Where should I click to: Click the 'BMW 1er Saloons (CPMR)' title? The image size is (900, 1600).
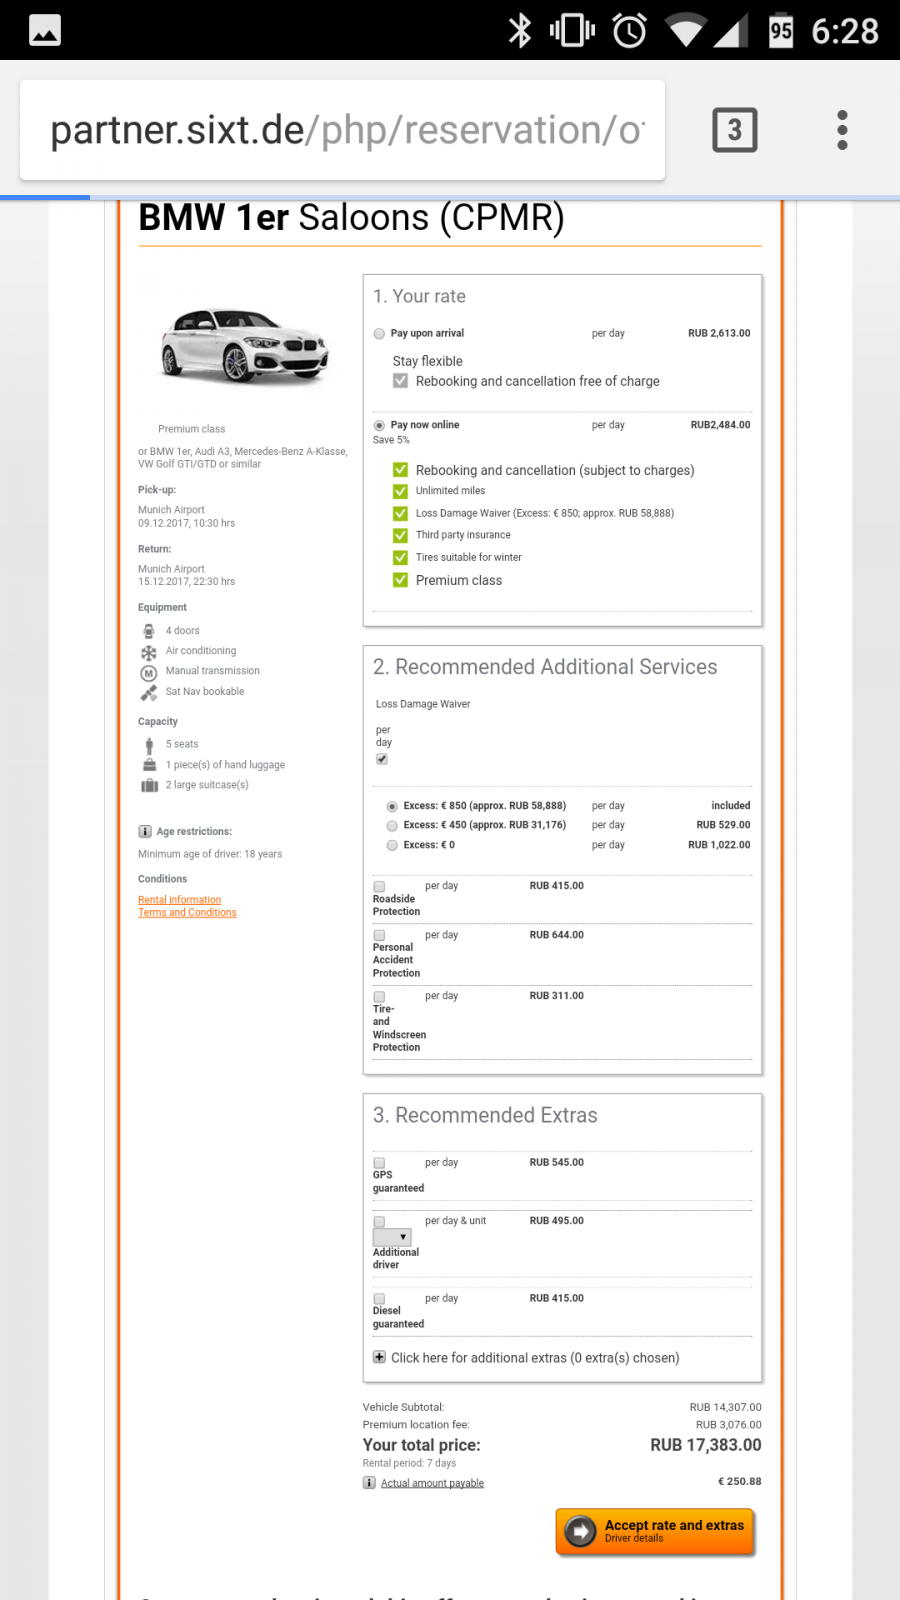pyautogui.click(x=351, y=217)
